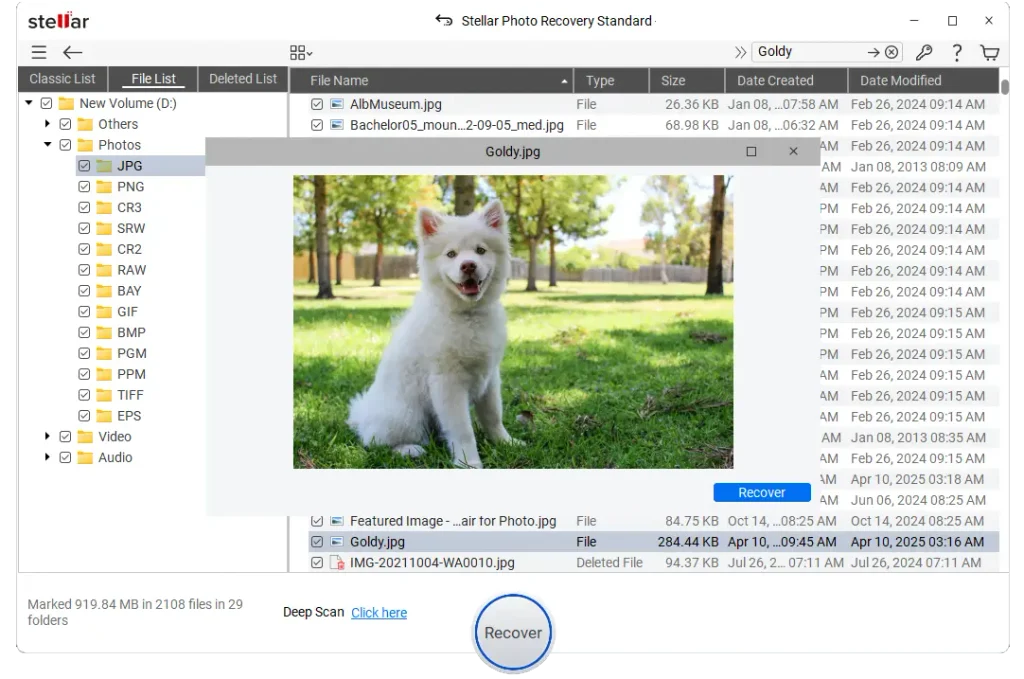Switch to File List tab

[153, 79]
